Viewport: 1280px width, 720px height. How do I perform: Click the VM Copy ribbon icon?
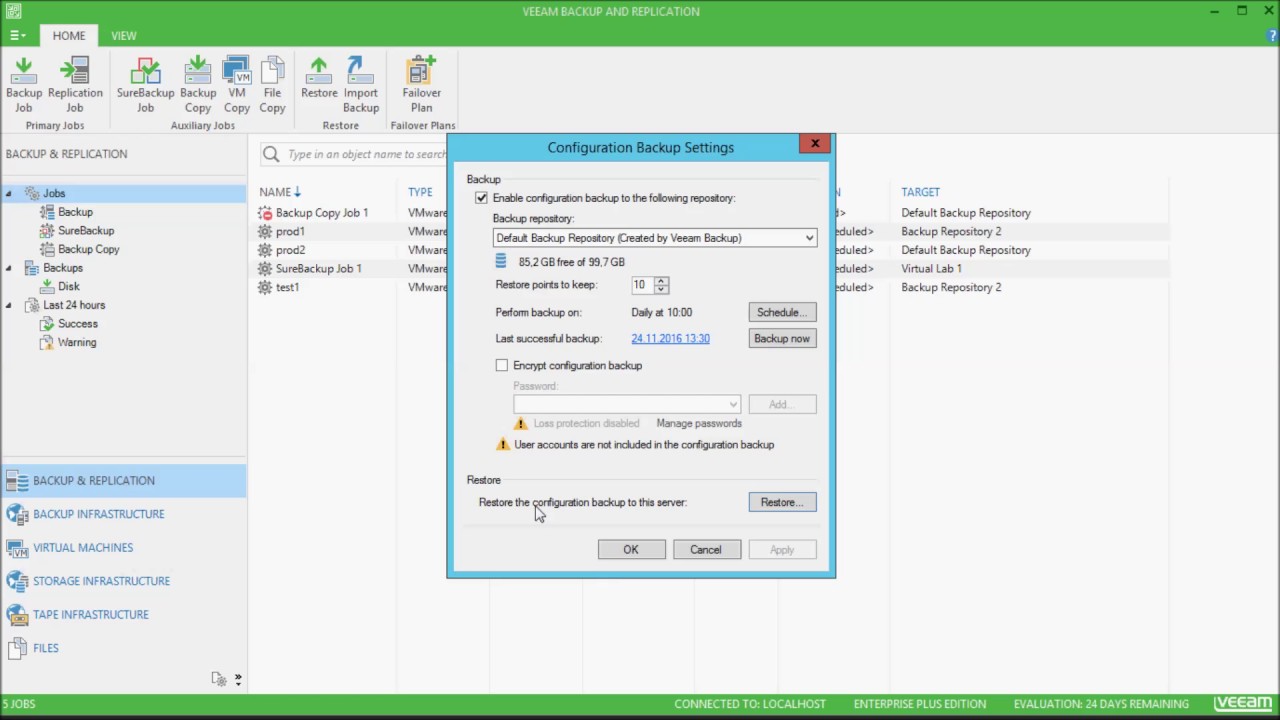point(237,85)
